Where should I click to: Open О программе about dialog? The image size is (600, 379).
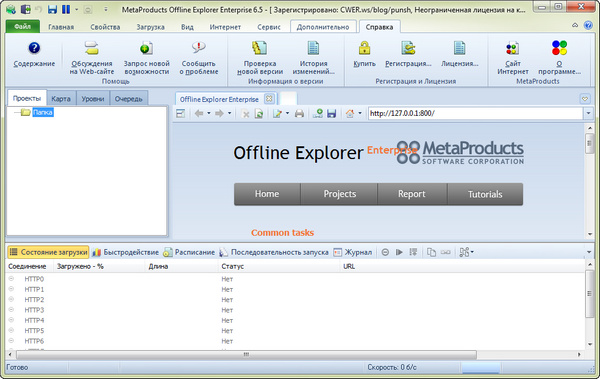tap(559, 57)
